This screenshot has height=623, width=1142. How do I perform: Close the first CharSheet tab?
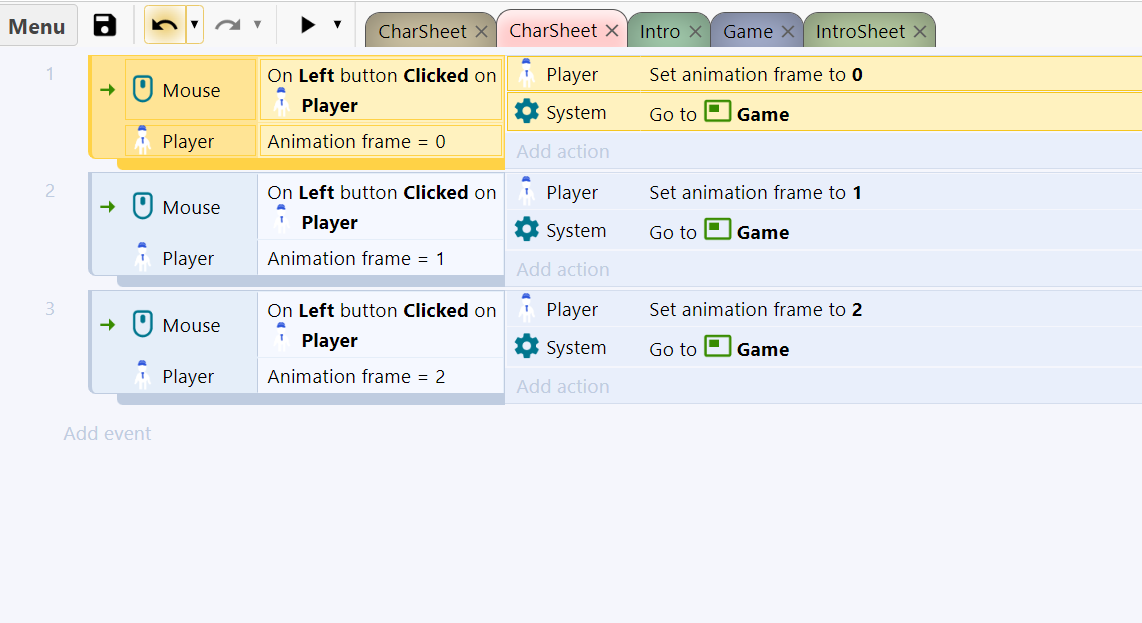[481, 31]
